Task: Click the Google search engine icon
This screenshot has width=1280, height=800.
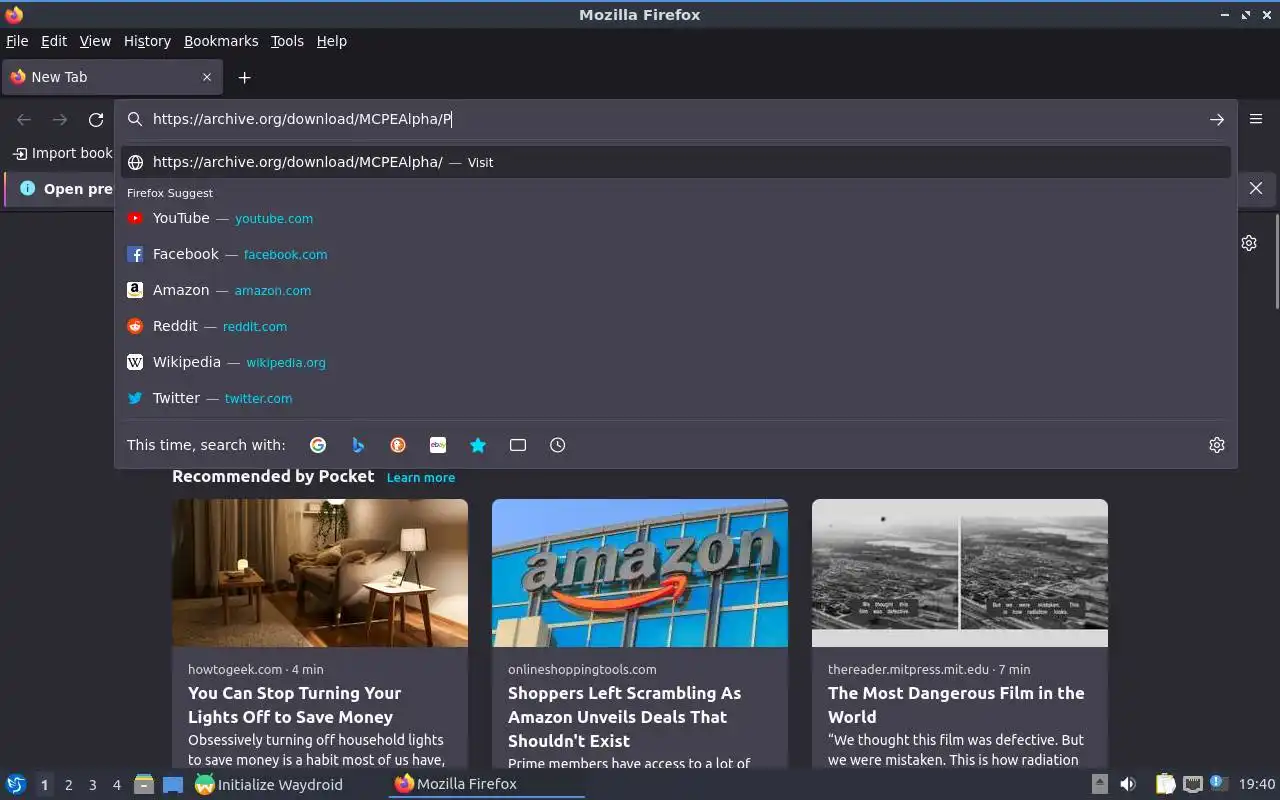Action: 318,445
